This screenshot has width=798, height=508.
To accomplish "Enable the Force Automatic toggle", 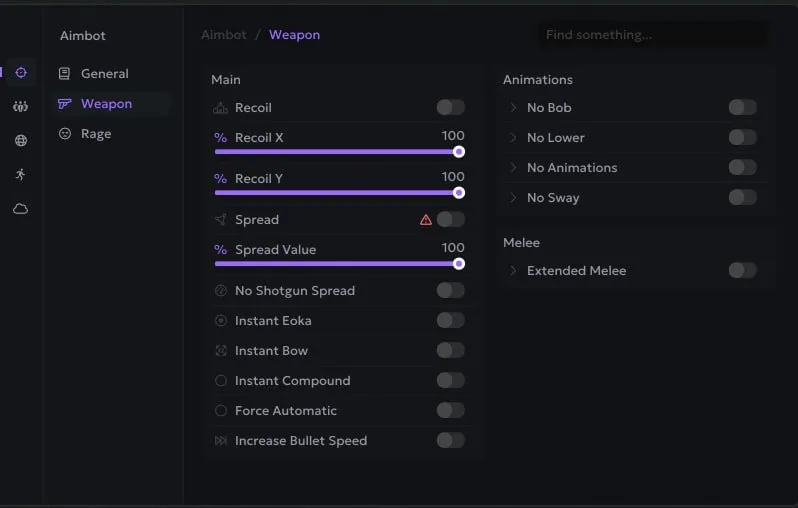I will [x=450, y=410].
